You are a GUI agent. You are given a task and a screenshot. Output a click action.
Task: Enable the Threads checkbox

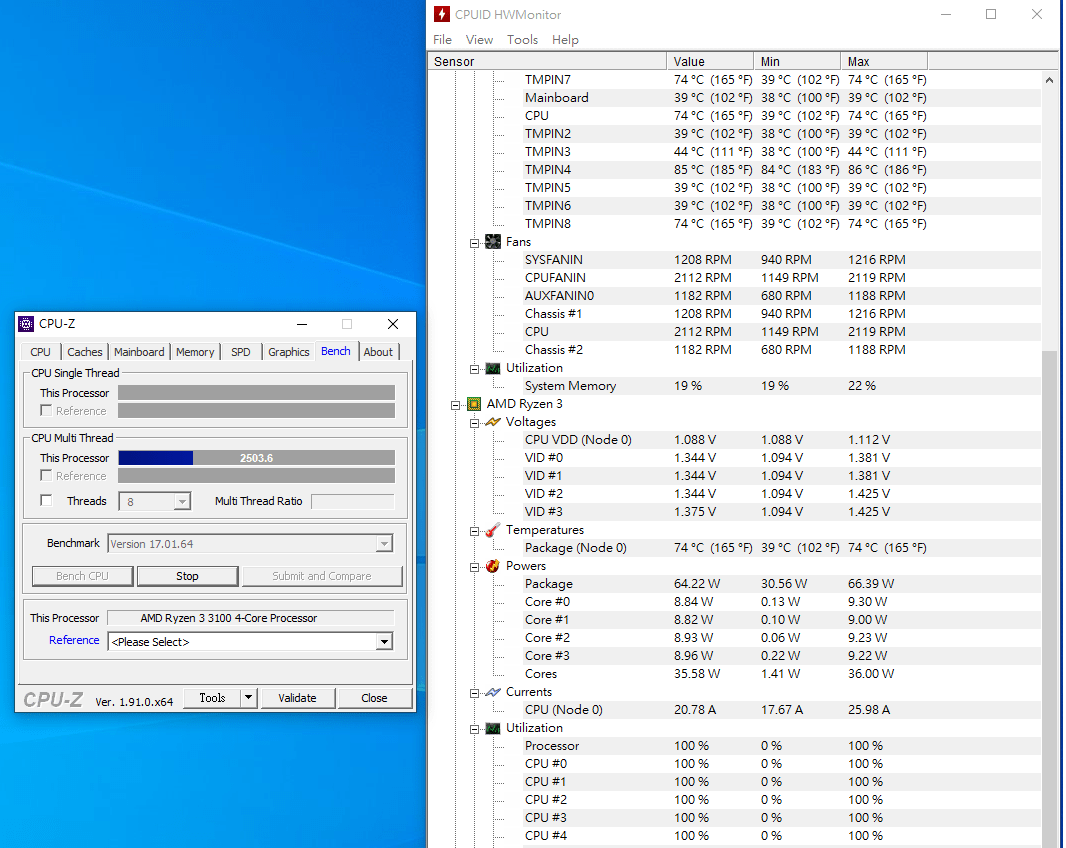46,501
